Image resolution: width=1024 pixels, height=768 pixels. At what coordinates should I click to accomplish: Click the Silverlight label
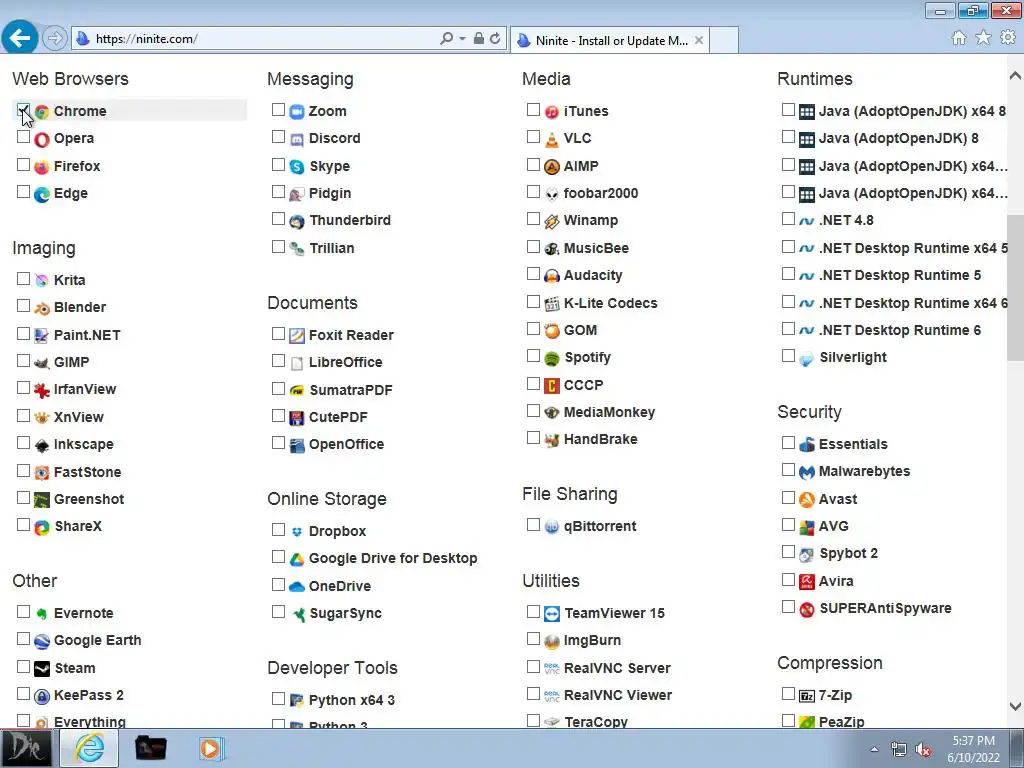click(853, 357)
